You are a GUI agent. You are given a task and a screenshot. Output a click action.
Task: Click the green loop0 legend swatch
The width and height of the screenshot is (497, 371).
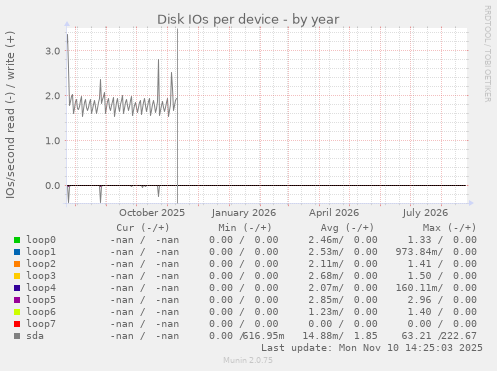point(17,240)
